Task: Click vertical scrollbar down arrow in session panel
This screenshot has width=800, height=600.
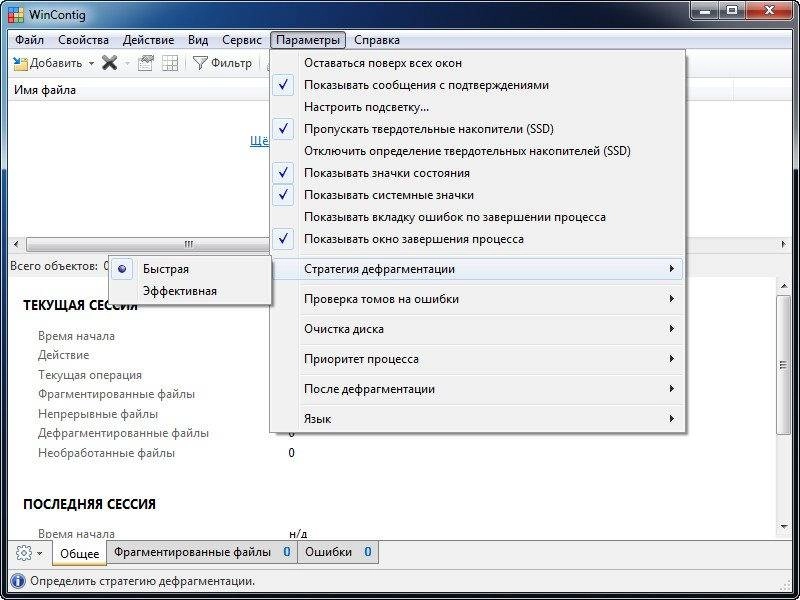Action: (x=783, y=528)
